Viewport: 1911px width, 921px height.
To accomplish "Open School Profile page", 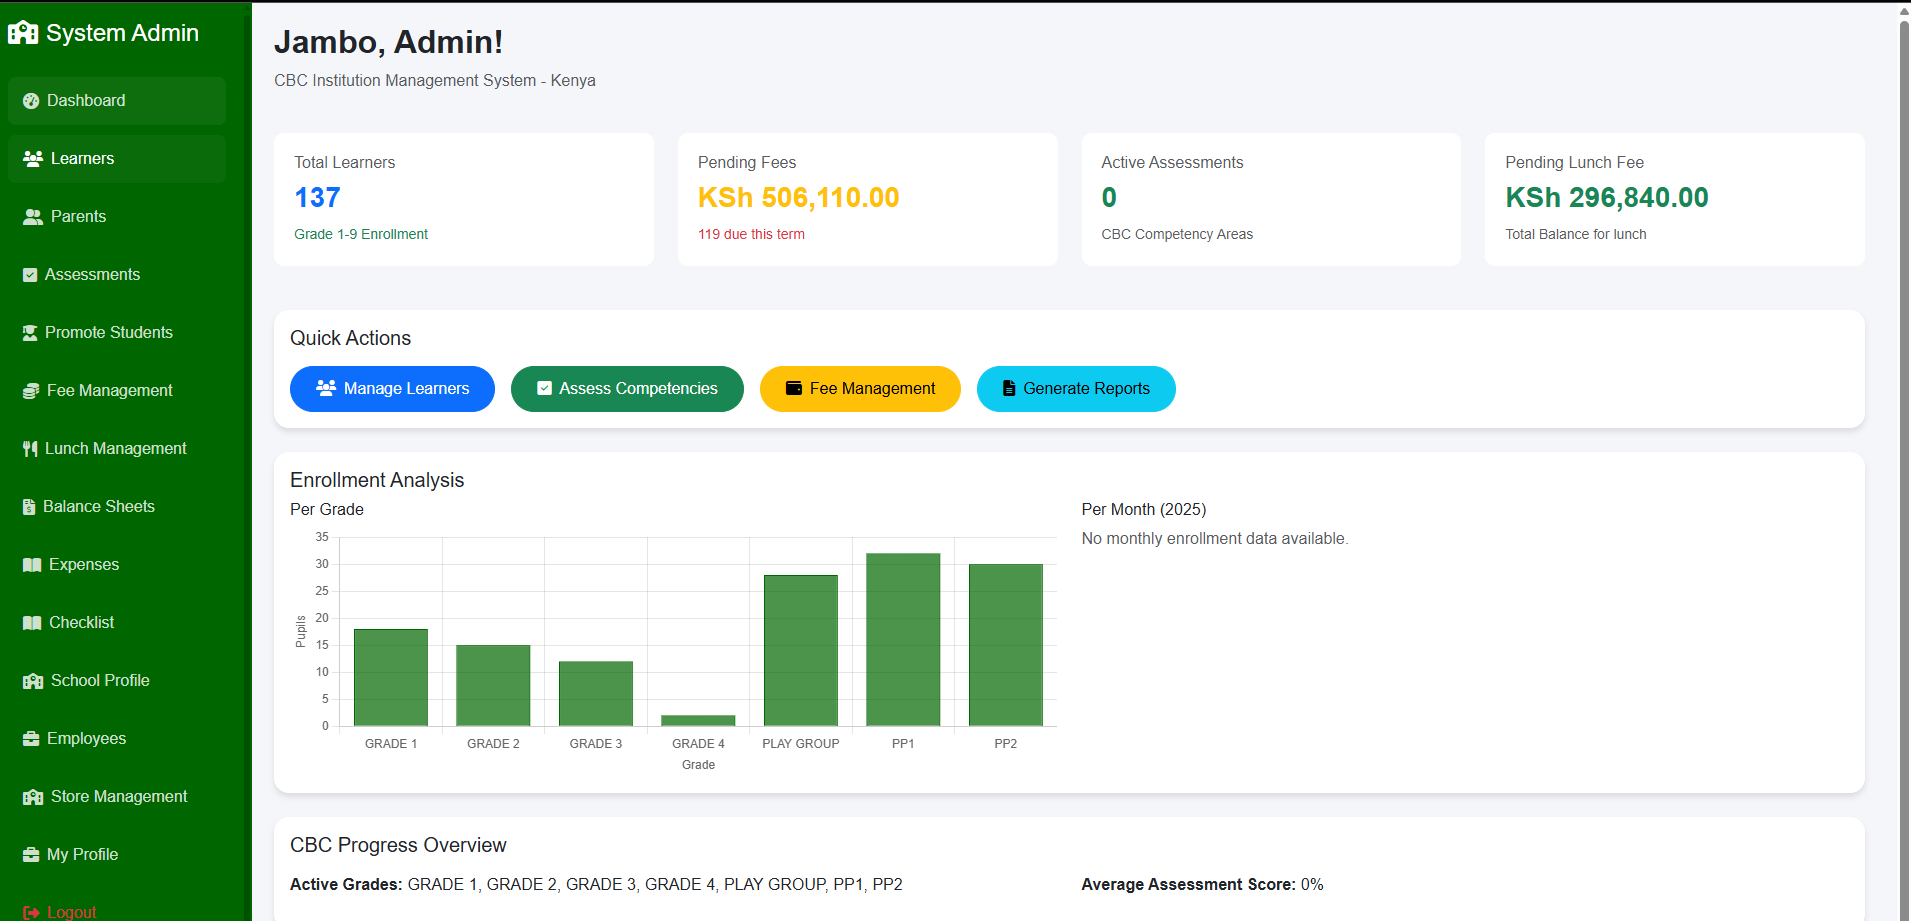I will pyautogui.click(x=117, y=681).
